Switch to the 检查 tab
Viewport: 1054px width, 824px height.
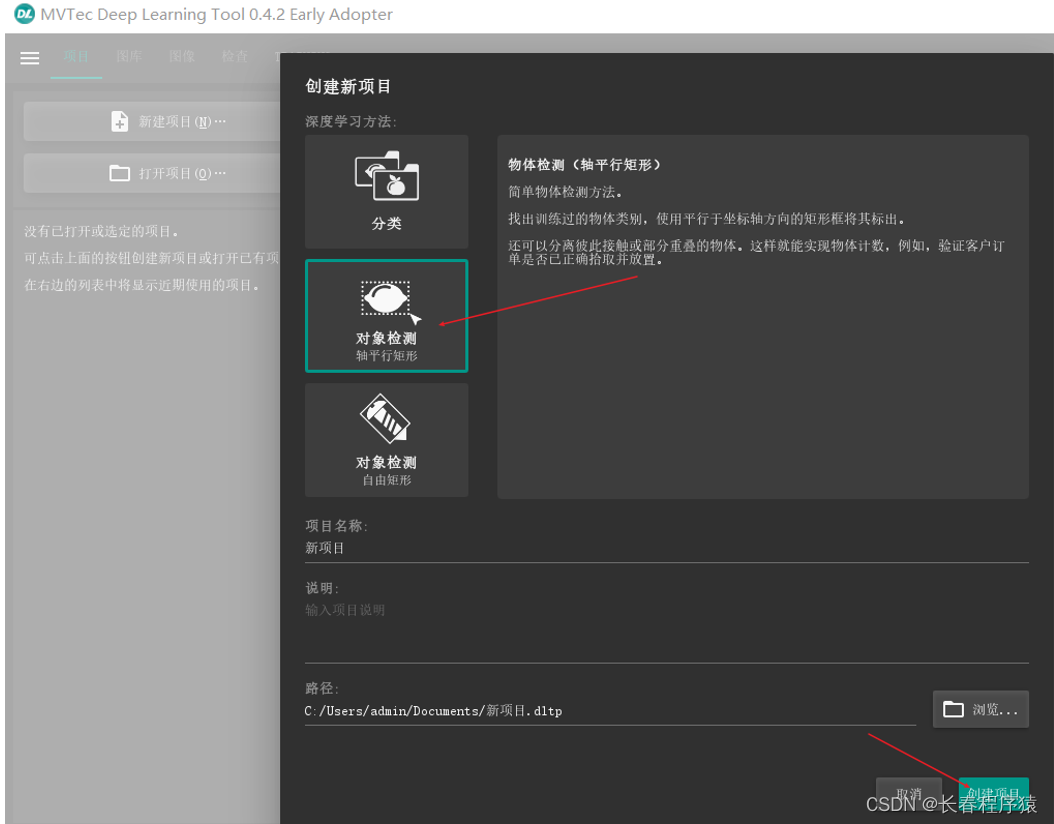[235, 57]
